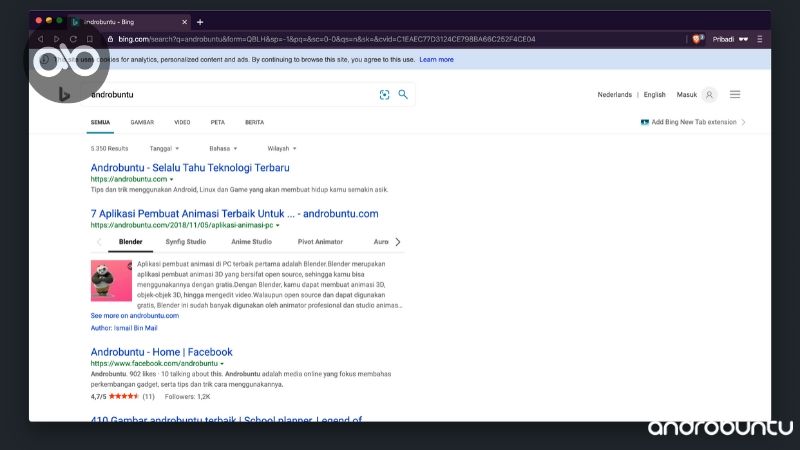Screen dimensions: 800x450
Task: Select the Synfig Studio carousel tab
Action: pos(186,242)
